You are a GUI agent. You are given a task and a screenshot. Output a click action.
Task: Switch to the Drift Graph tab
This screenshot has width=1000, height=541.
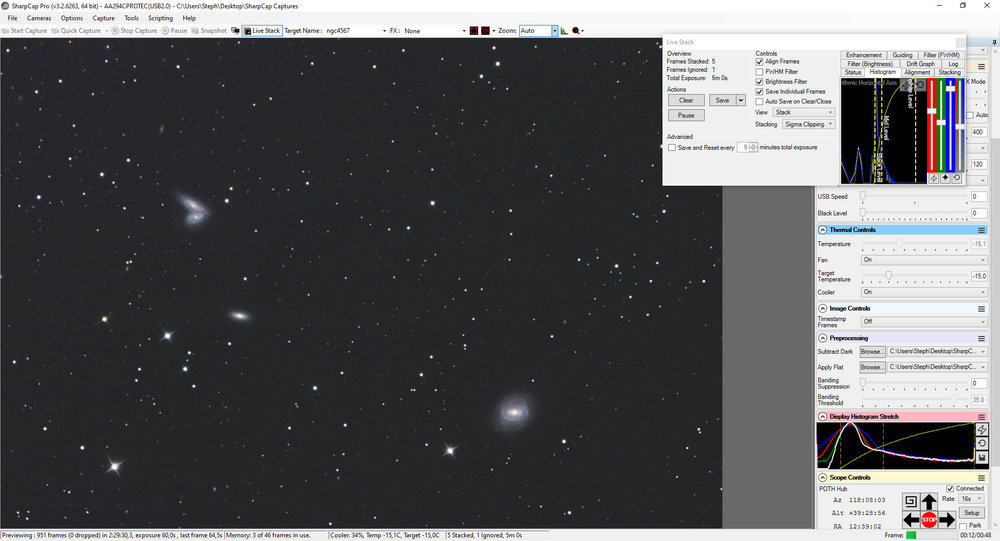920,64
